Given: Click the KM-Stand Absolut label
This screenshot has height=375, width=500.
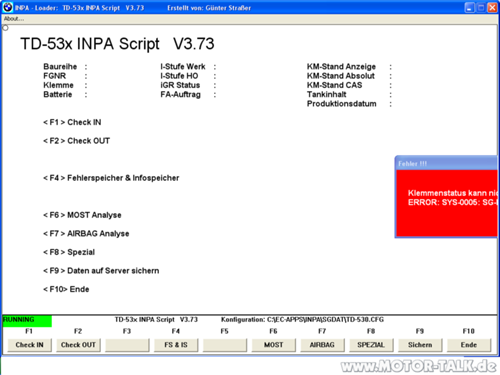Looking at the screenshot, I should pos(341,76).
